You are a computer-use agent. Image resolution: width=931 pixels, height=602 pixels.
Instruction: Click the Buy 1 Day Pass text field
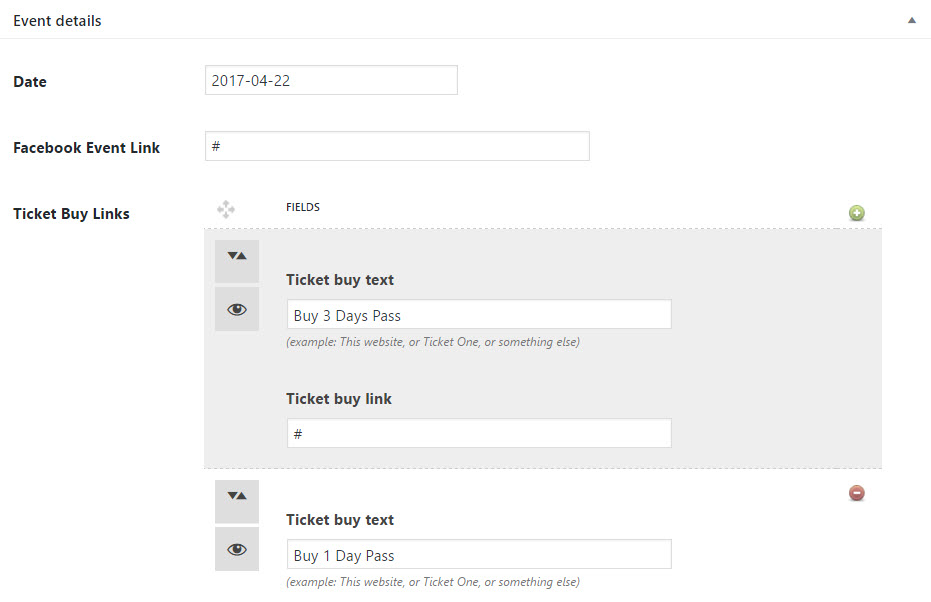479,555
